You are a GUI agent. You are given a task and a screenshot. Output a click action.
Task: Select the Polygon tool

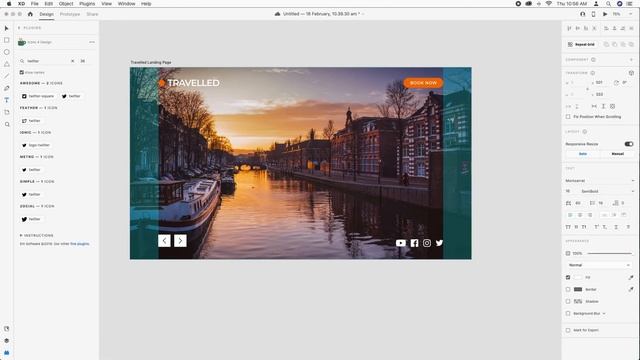7,64
